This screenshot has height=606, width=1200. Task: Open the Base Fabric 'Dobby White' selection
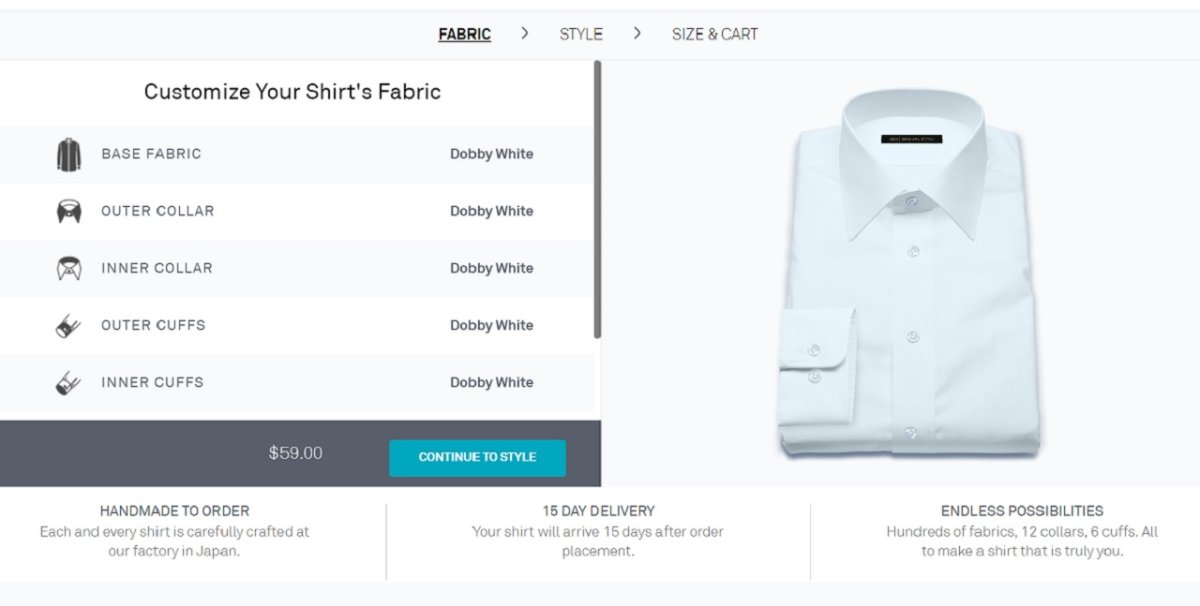tap(491, 154)
